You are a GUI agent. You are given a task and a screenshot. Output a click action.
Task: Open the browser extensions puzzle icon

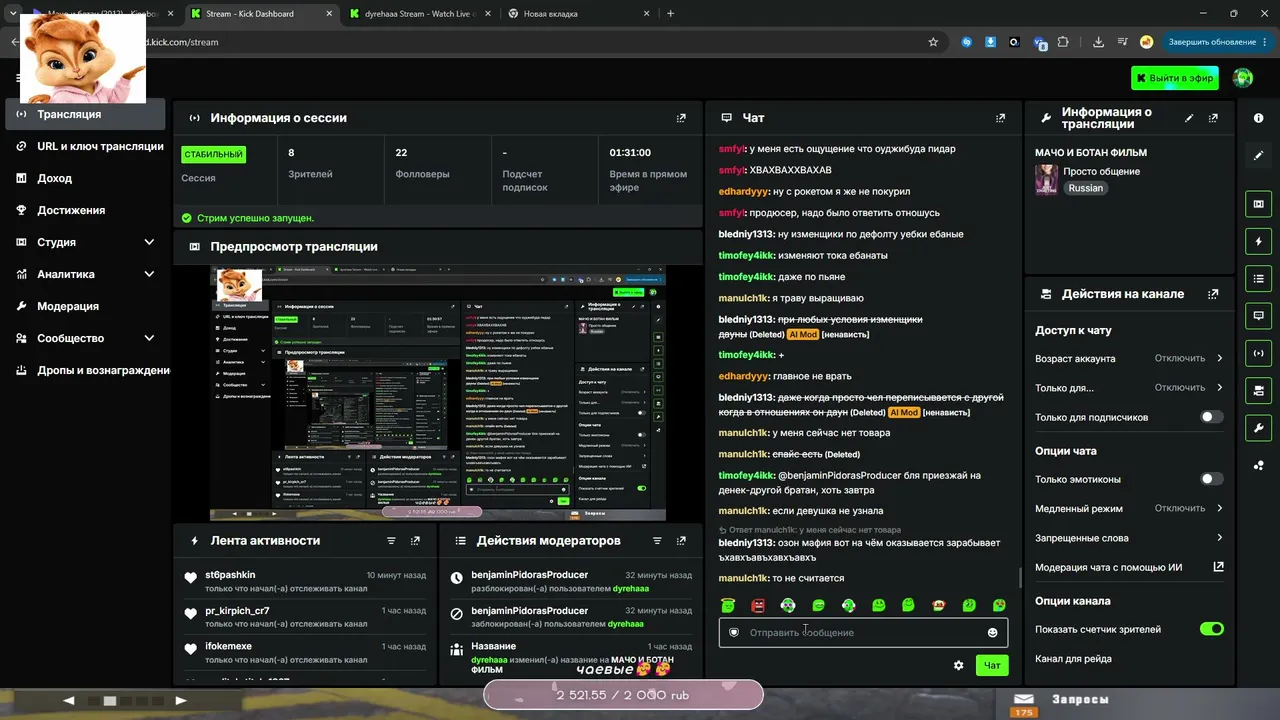tap(1063, 42)
